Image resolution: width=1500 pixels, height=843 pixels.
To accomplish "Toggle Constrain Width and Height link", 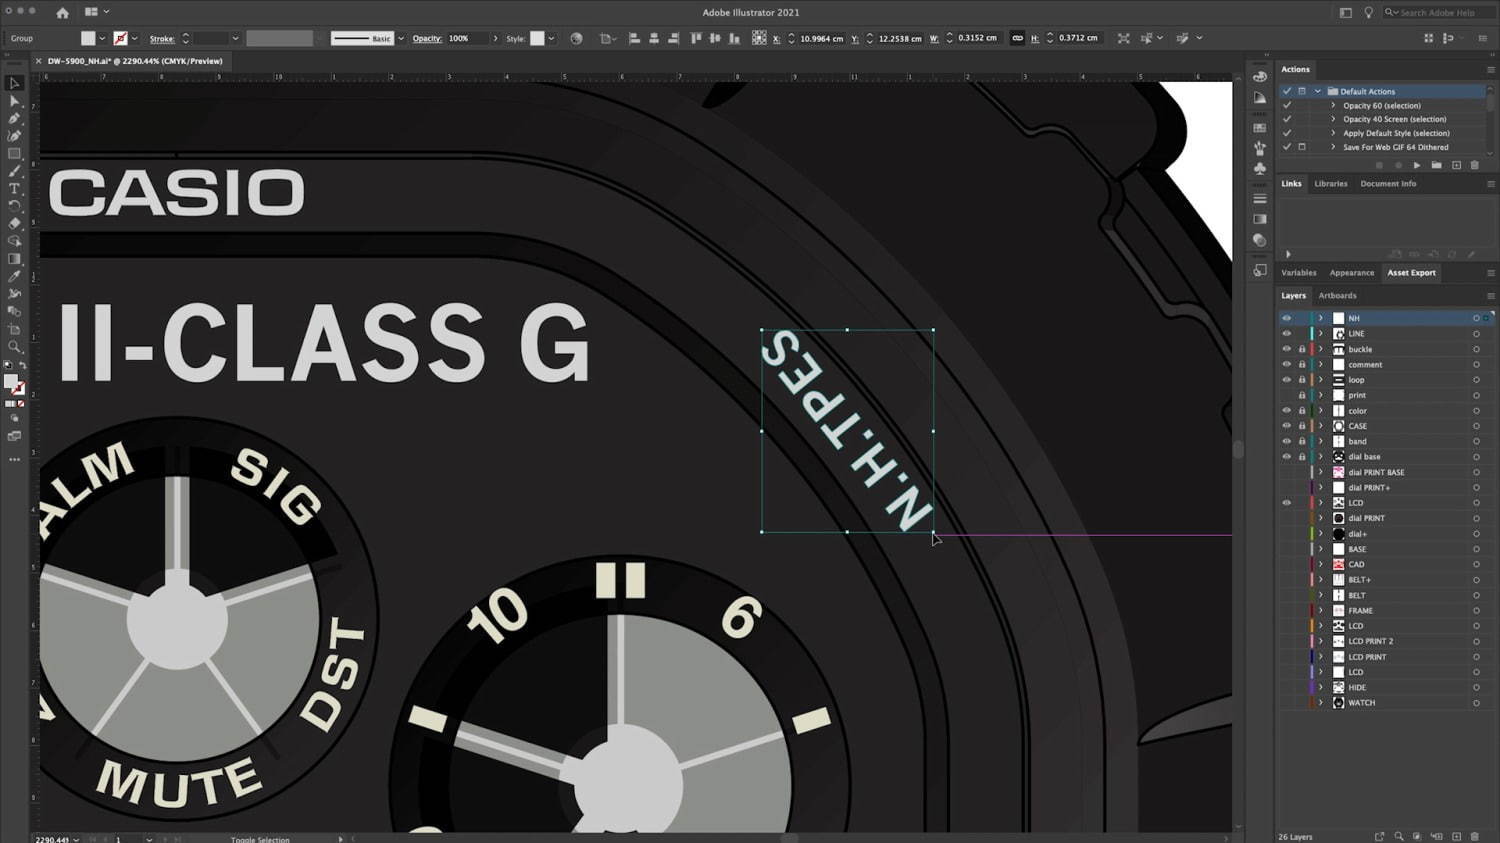I will 1017,38.
